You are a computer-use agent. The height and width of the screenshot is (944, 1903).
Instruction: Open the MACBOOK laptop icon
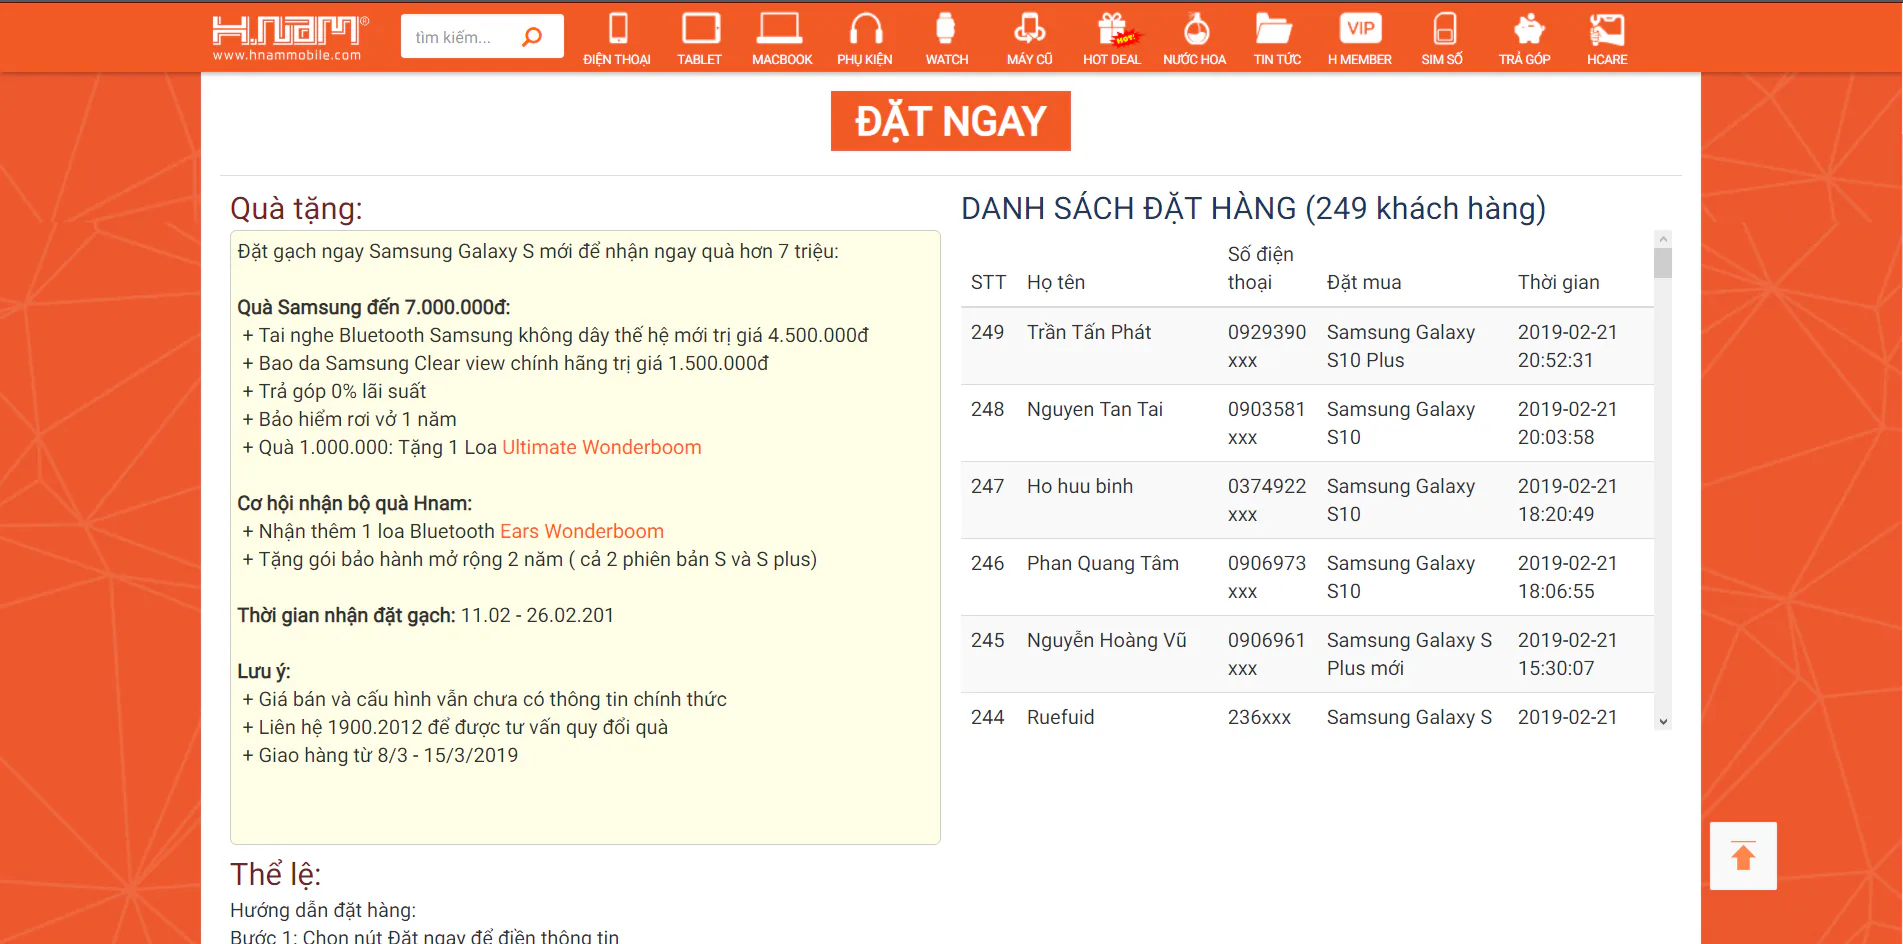point(780,29)
